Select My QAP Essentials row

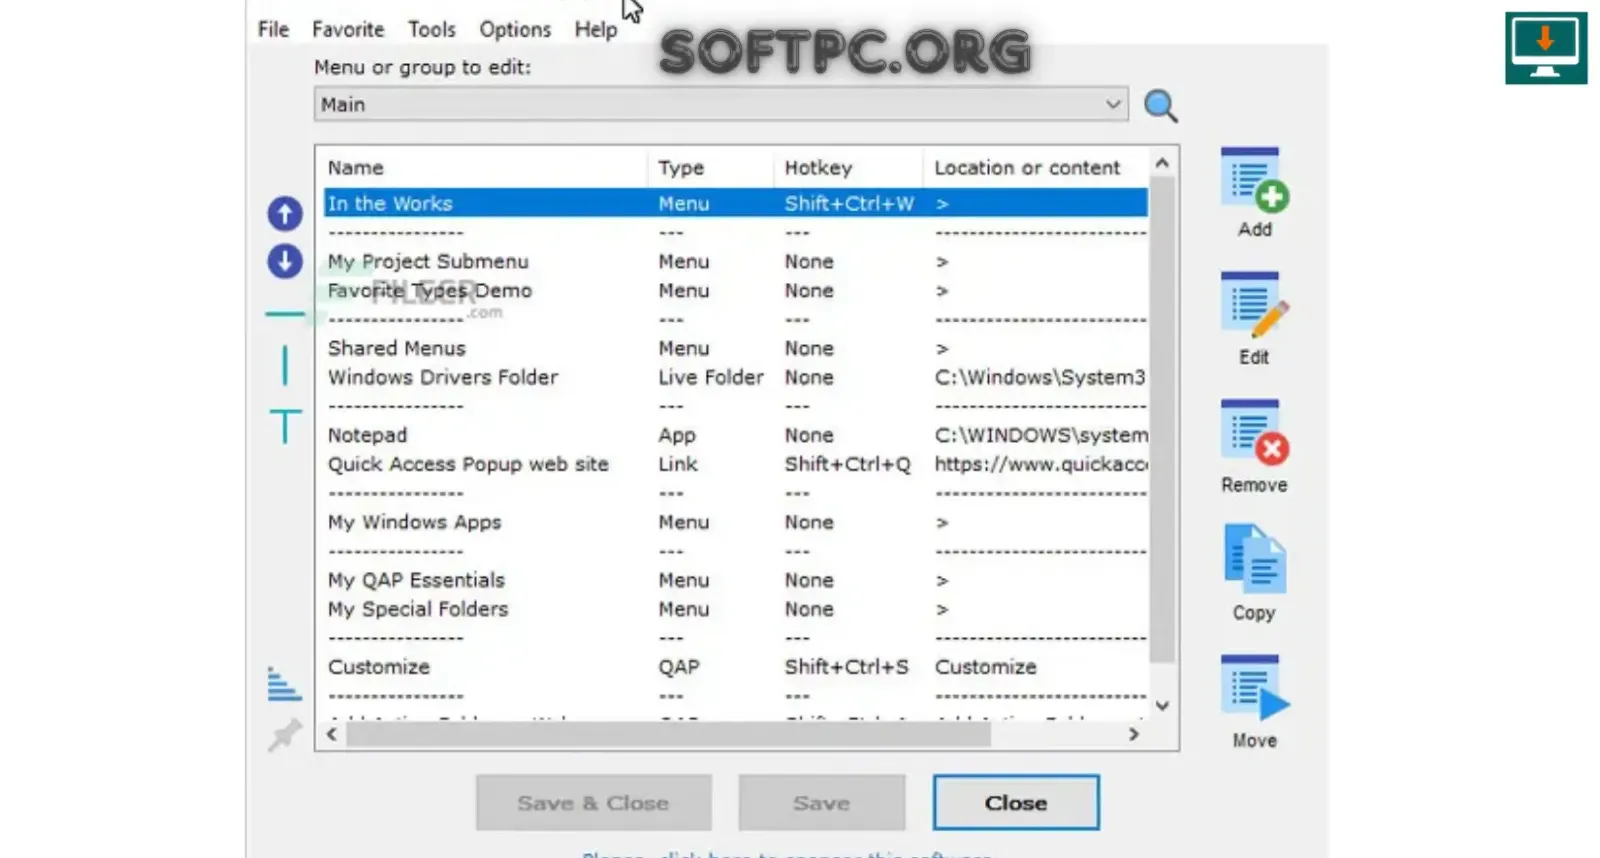pyautogui.click(x=735, y=580)
